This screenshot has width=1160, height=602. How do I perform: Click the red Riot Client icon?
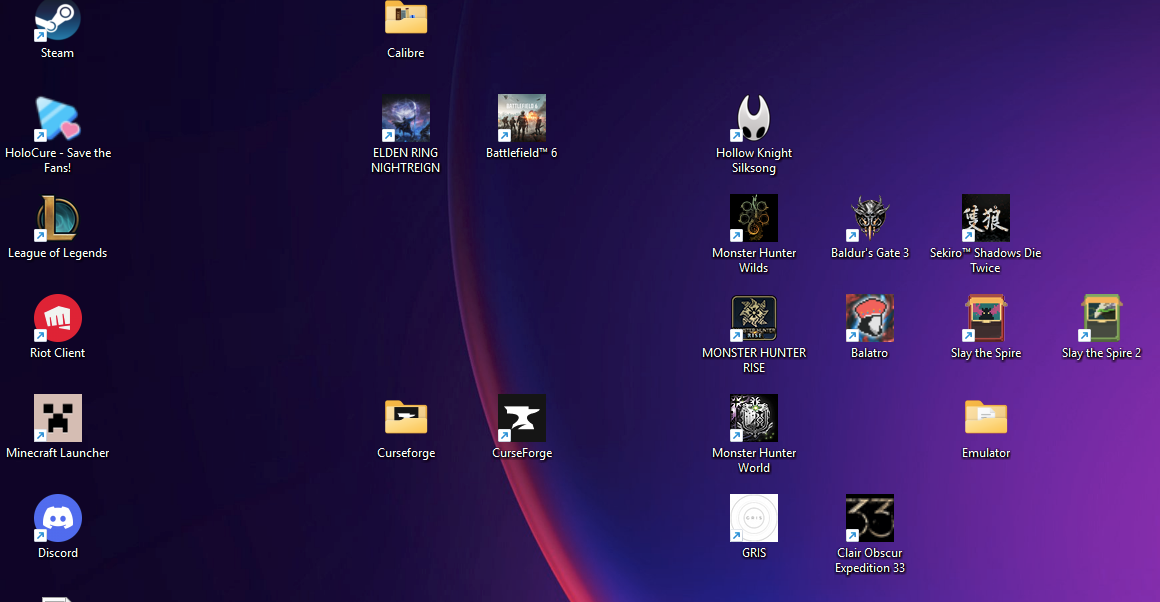[57, 318]
